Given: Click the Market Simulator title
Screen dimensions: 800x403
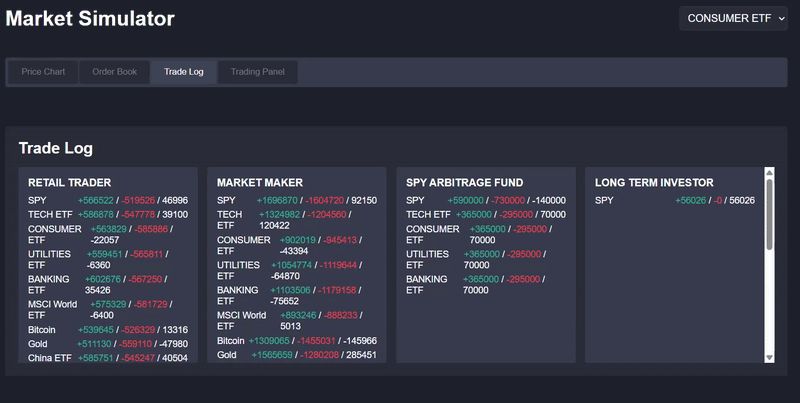Looking at the screenshot, I should click(x=90, y=19).
